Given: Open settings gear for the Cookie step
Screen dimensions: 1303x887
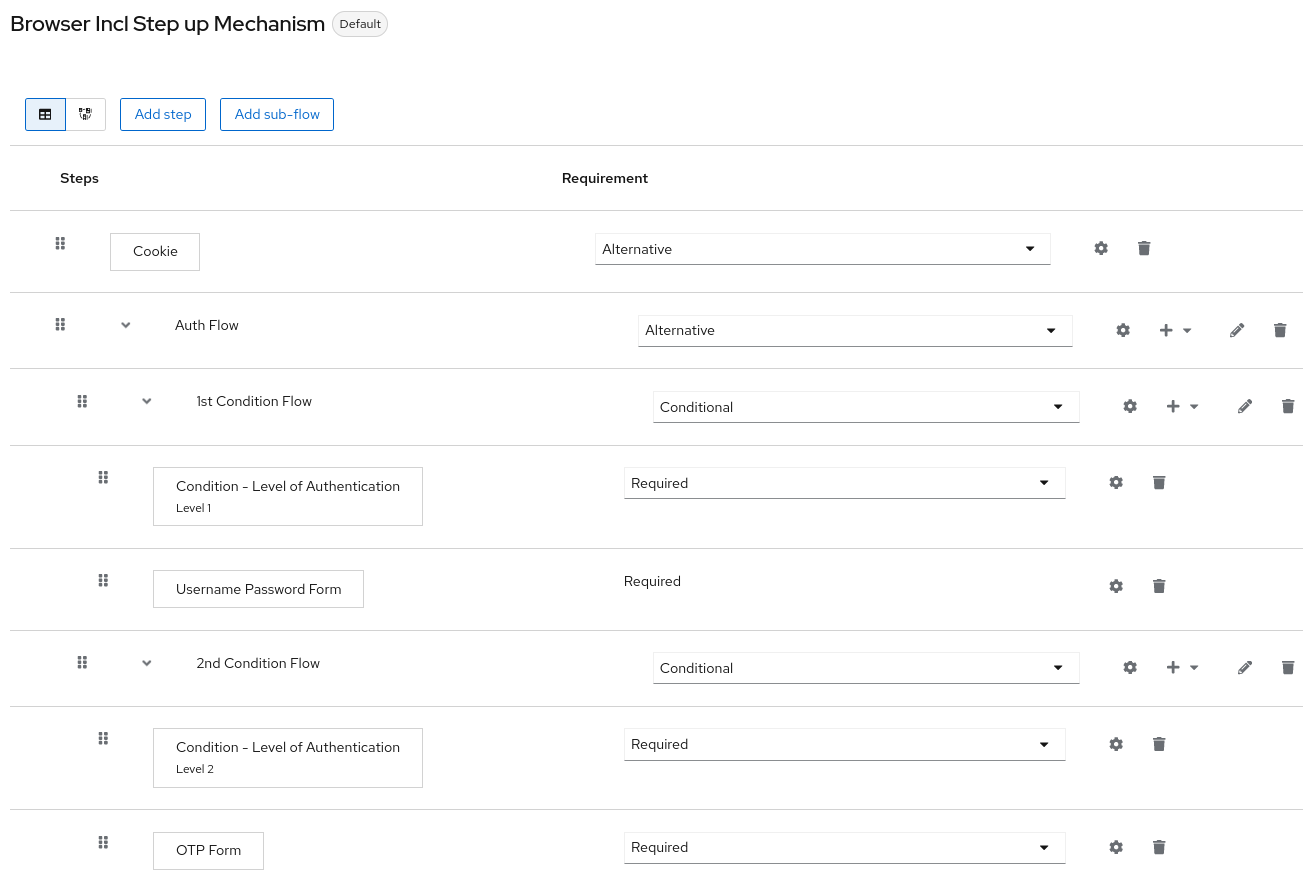Looking at the screenshot, I should pos(1100,248).
